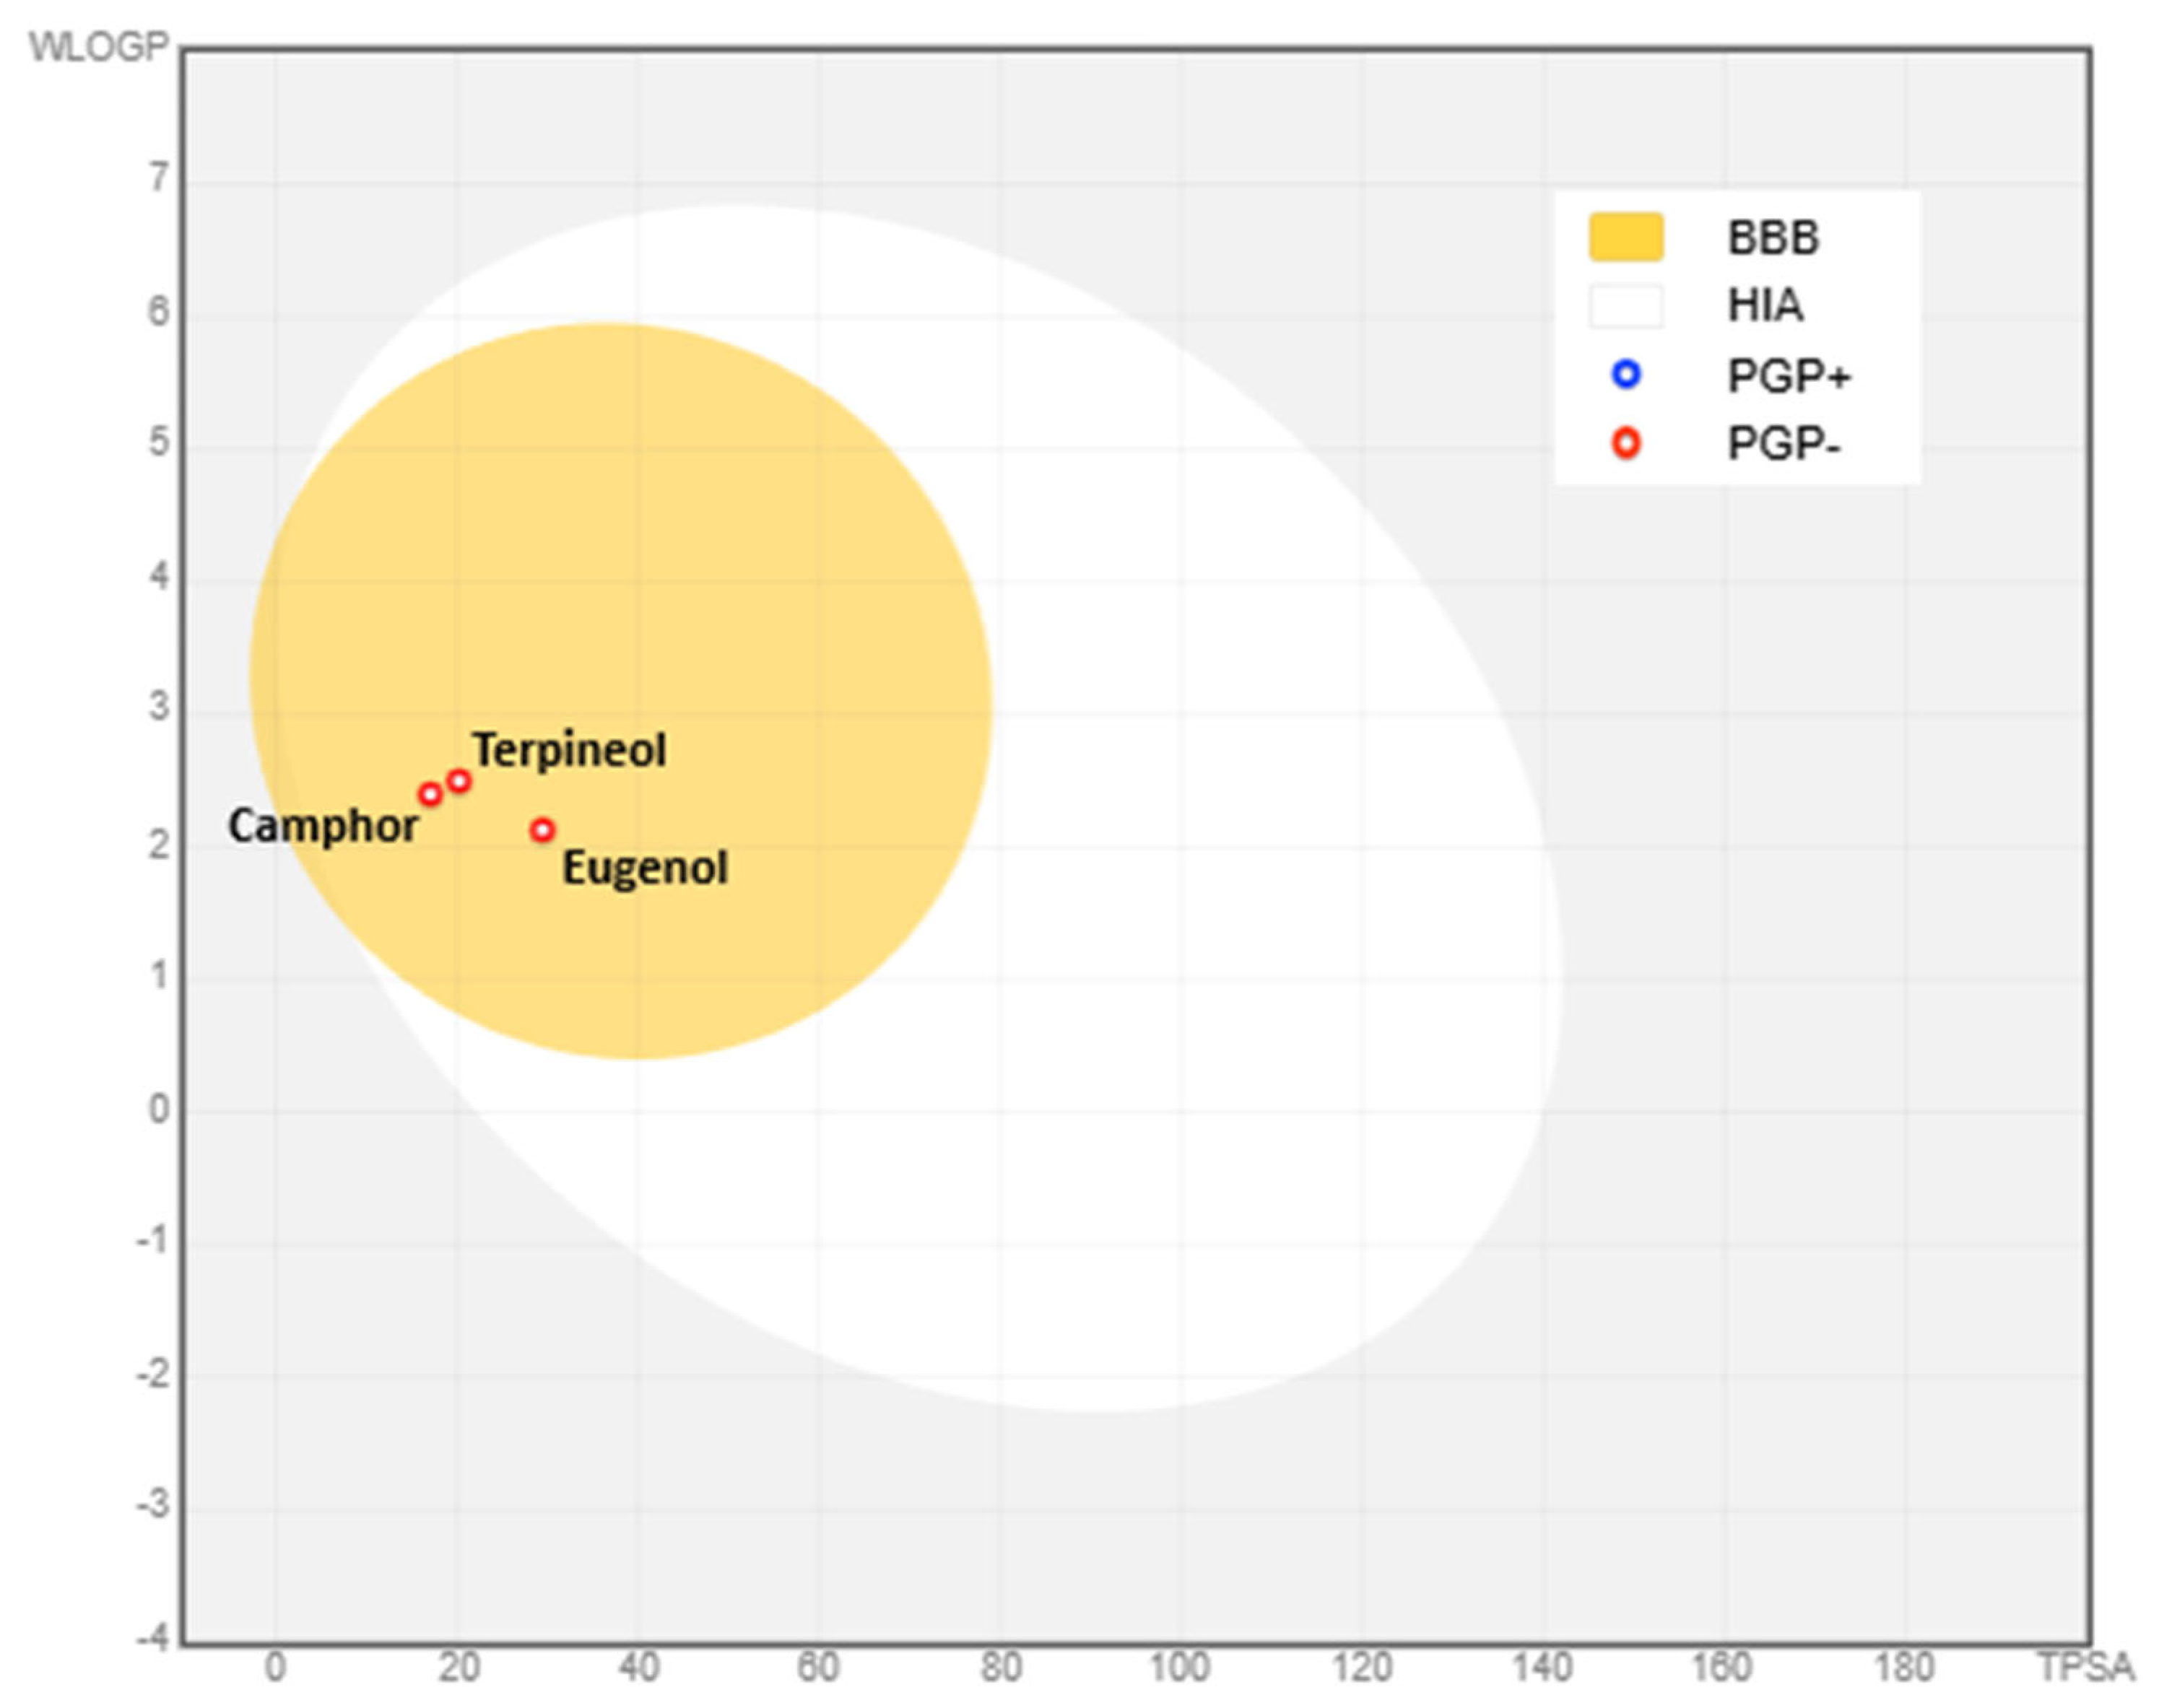Click the WLOGP axis title
Screen dimensions: 2159x1708
tap(98, 47)
